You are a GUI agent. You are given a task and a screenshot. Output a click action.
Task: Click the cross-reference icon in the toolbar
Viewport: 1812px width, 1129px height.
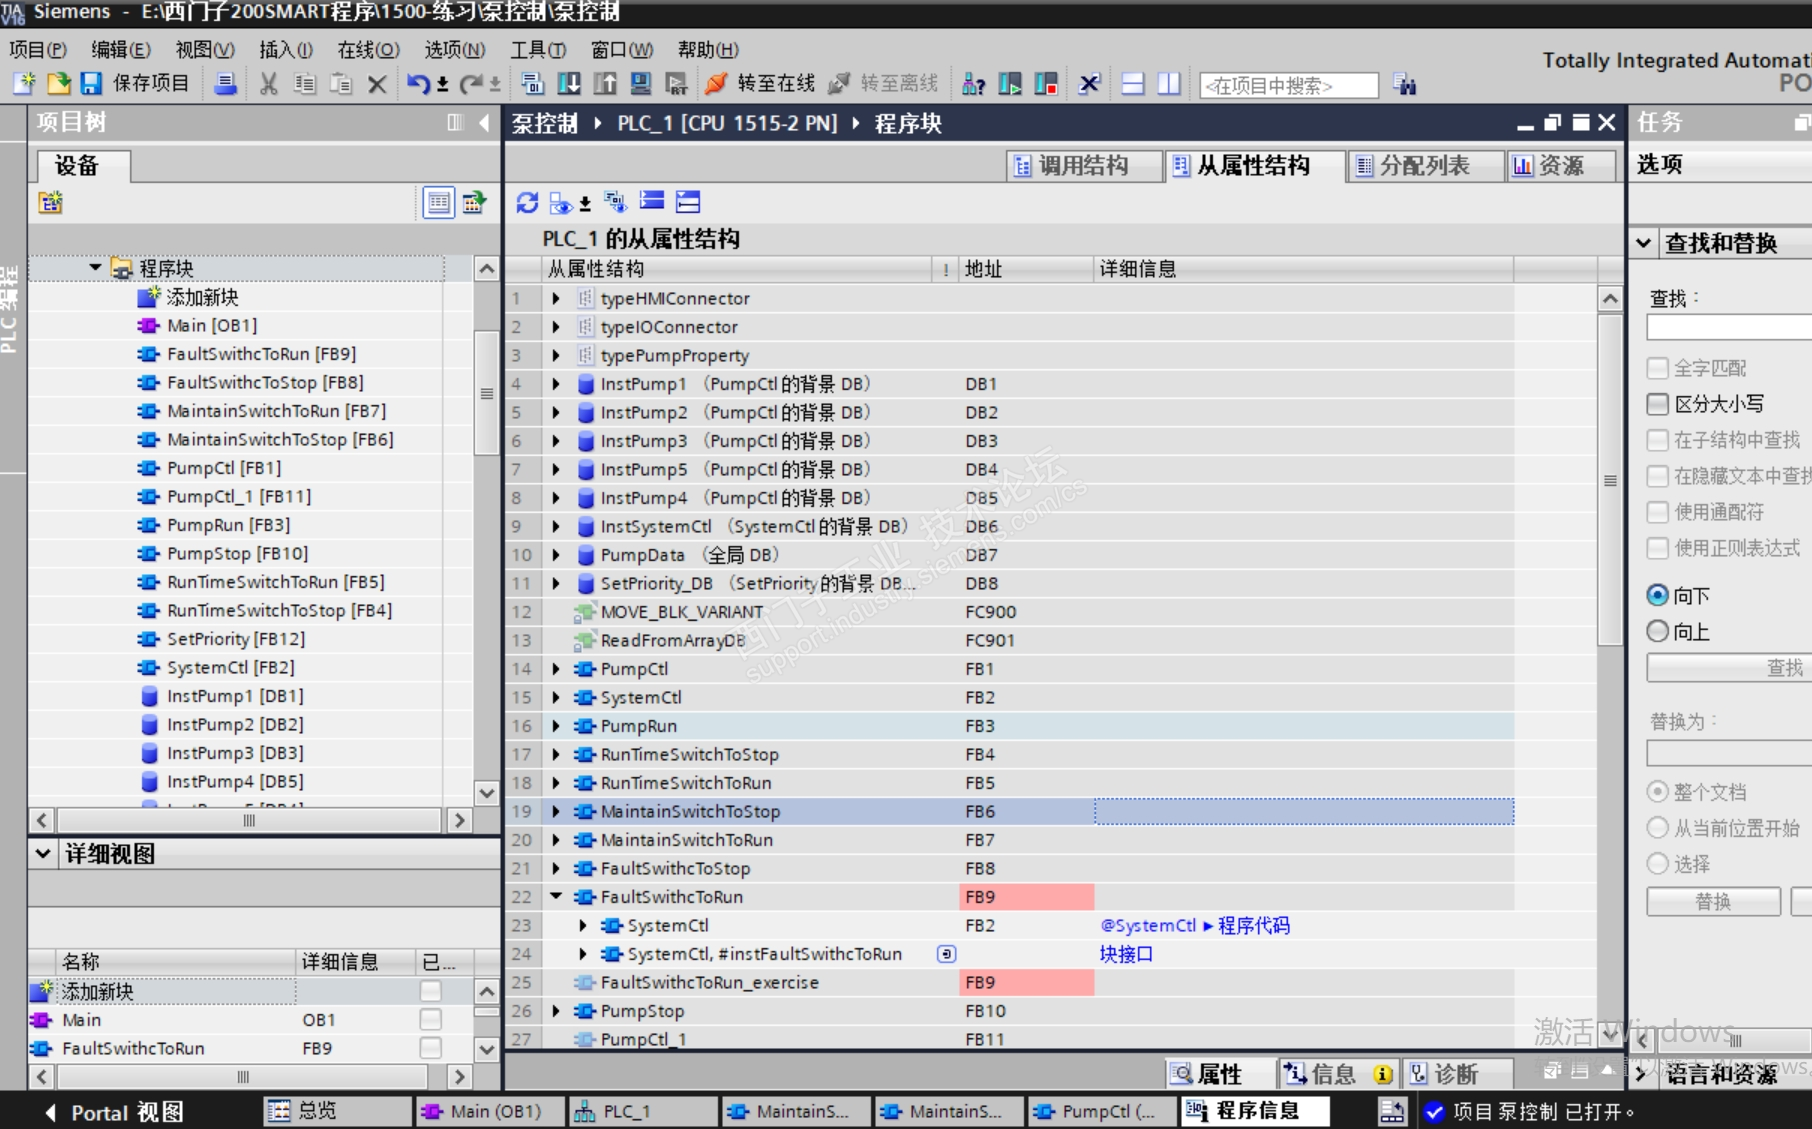pos(1089,84)
